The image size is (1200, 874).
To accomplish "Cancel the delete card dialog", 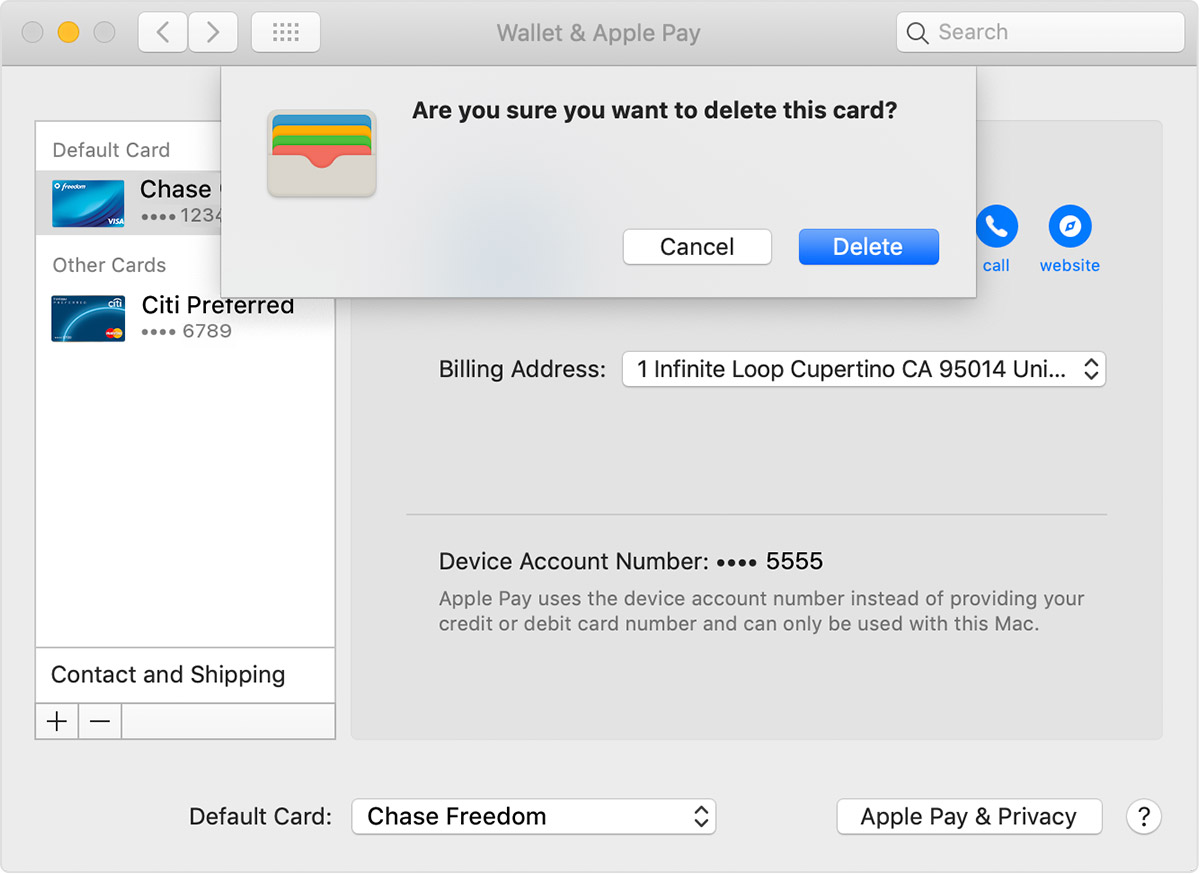I will click(x=697, y=247).
